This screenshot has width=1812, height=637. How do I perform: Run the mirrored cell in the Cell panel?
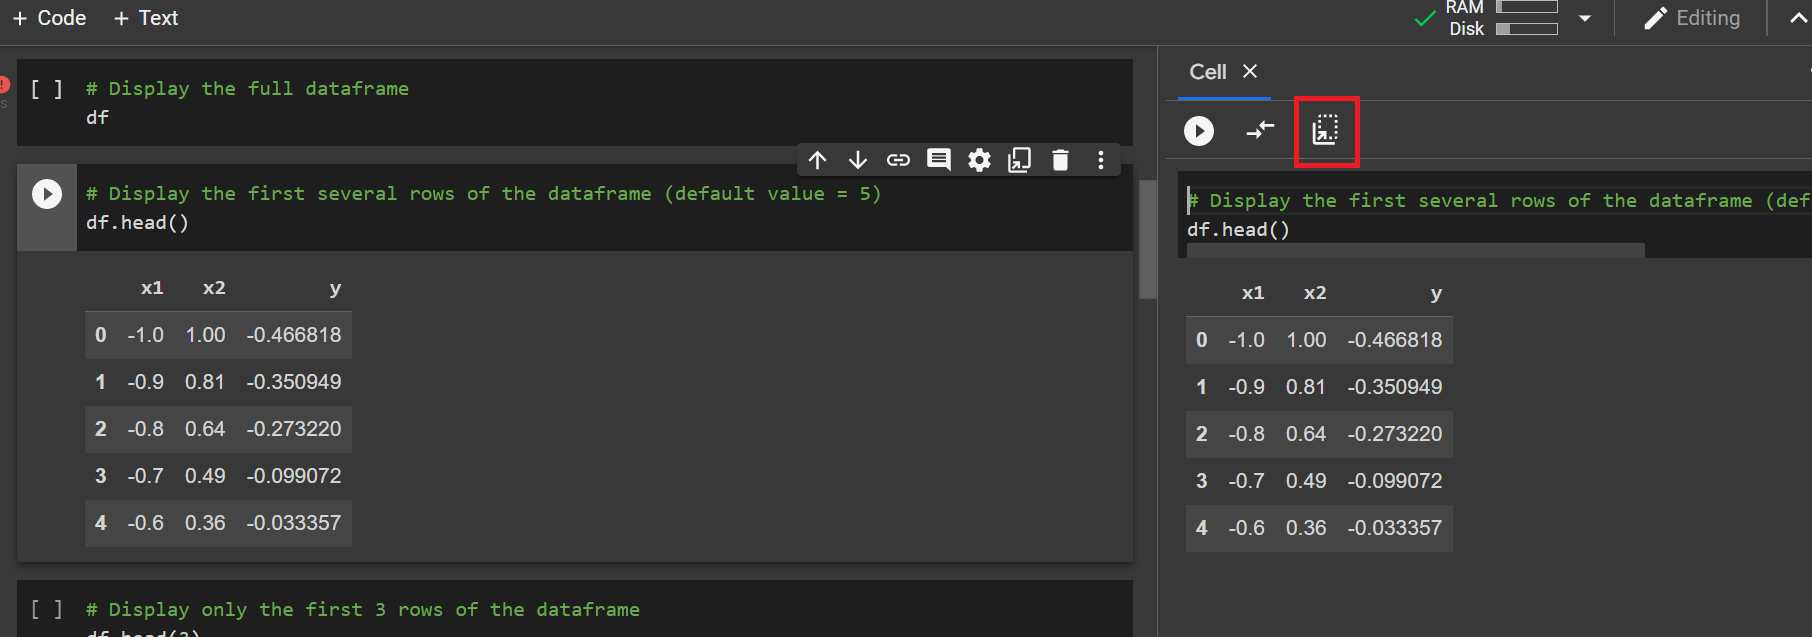[1198, 131]
